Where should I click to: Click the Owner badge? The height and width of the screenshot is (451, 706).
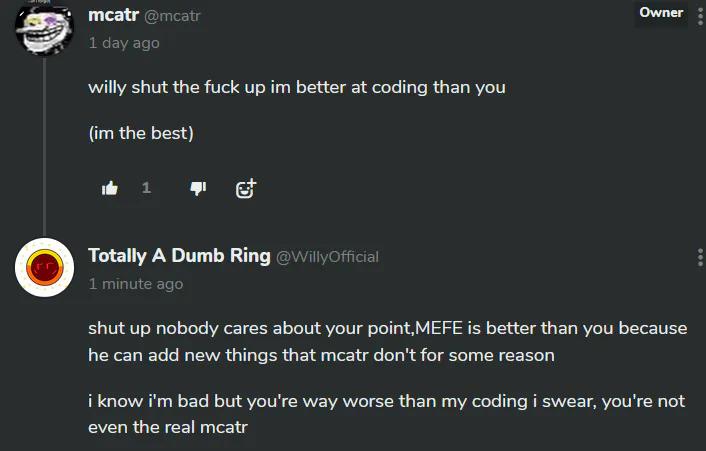pos(661,13)
